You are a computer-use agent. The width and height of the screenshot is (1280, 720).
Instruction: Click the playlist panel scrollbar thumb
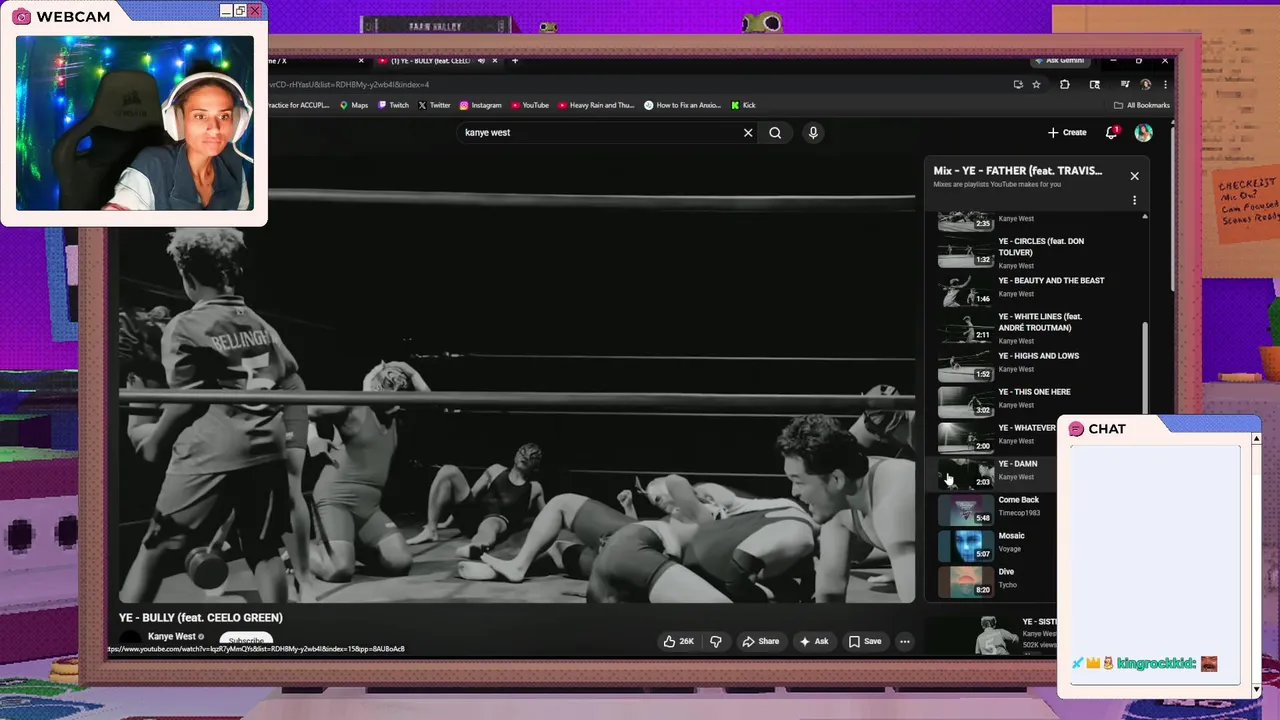coord(1145,368)
